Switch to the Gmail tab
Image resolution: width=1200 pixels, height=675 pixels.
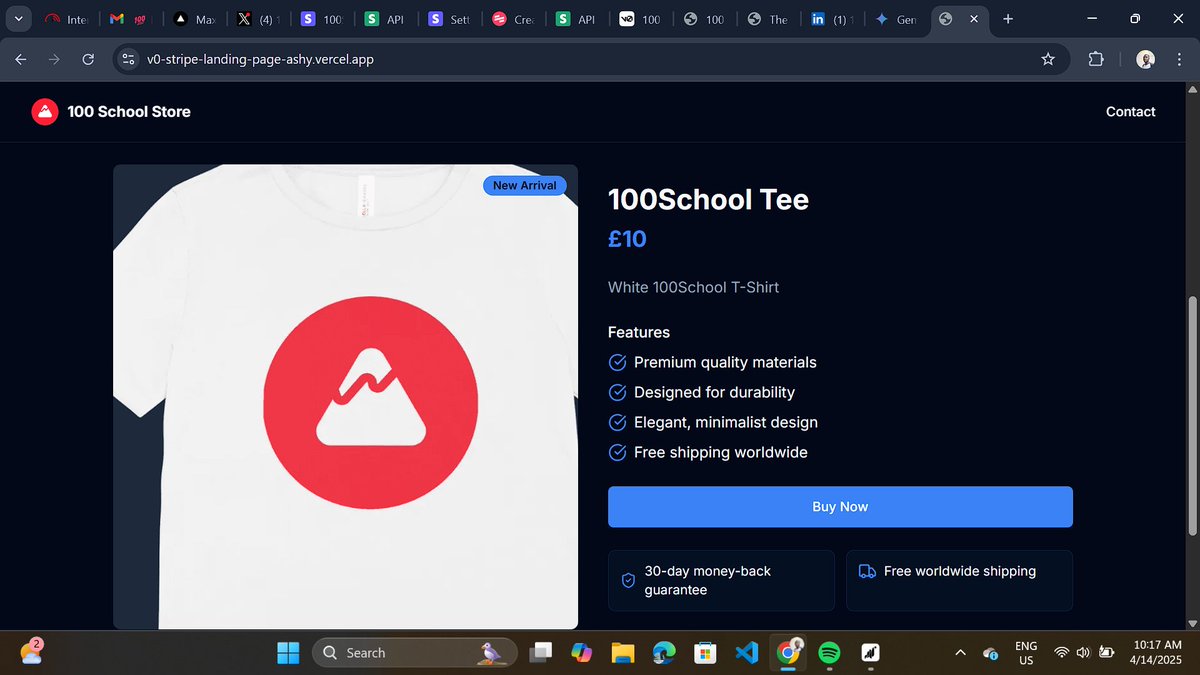130,19
